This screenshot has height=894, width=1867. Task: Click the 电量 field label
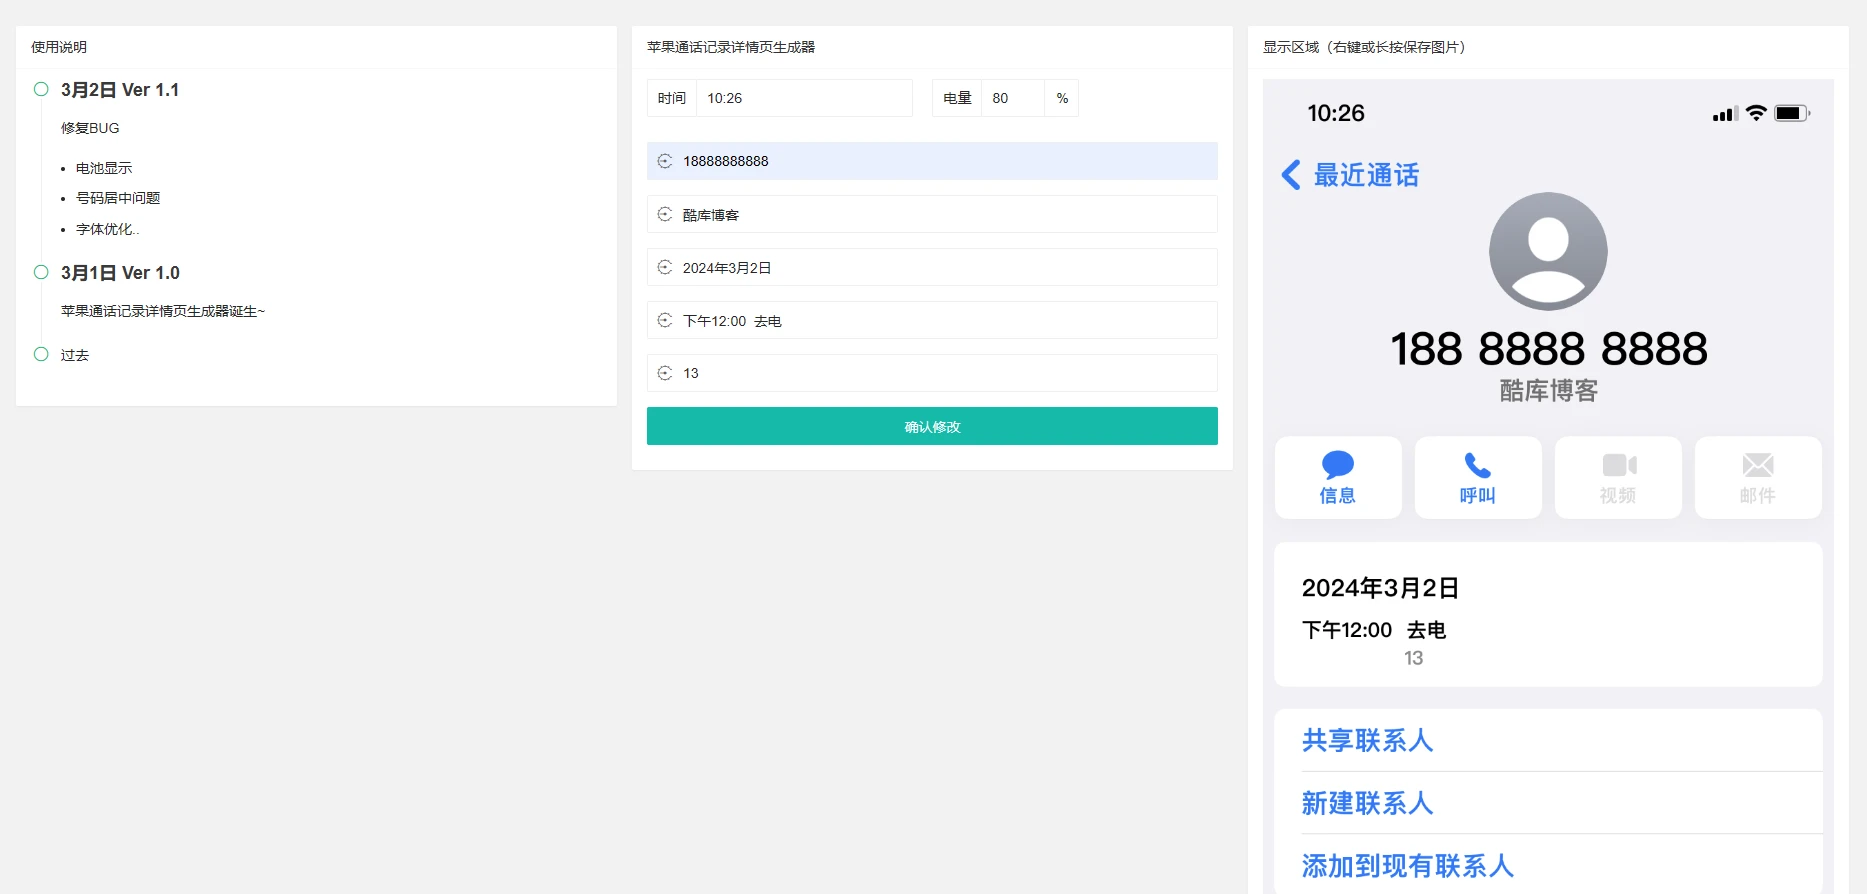pos(957,98)
